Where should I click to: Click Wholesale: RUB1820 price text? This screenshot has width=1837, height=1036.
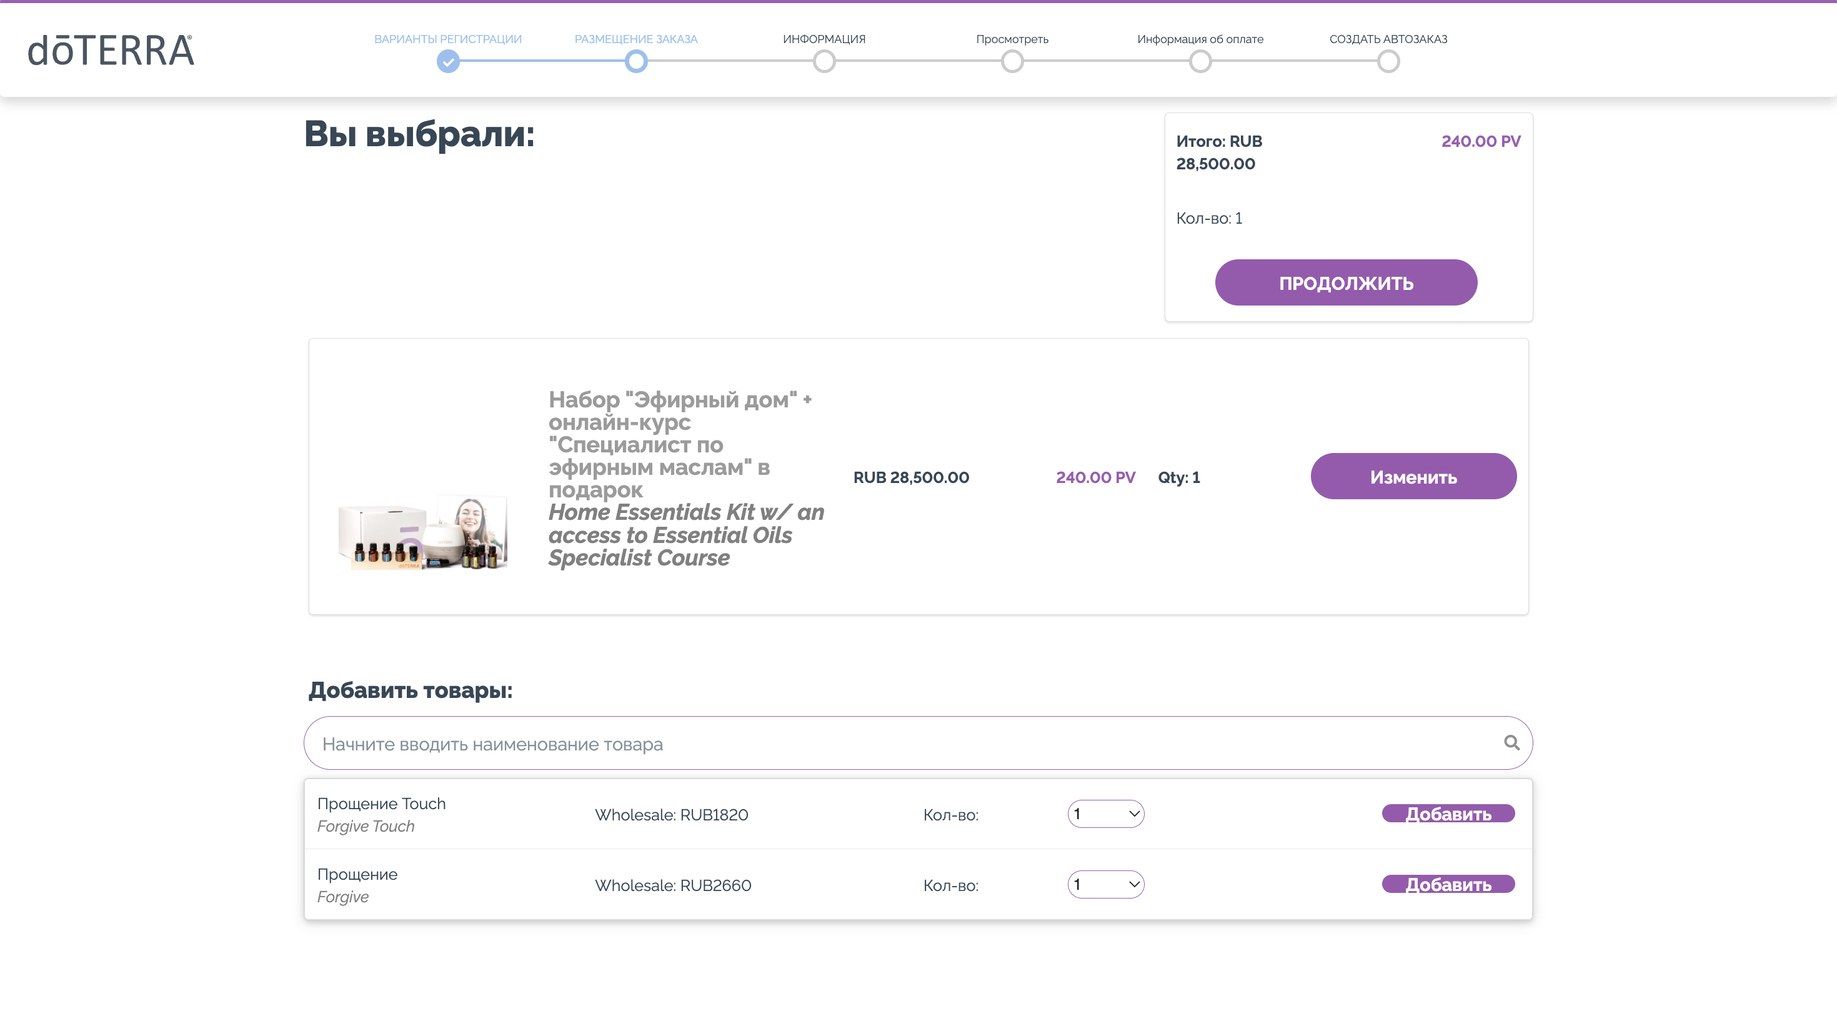tap(671, 815)
